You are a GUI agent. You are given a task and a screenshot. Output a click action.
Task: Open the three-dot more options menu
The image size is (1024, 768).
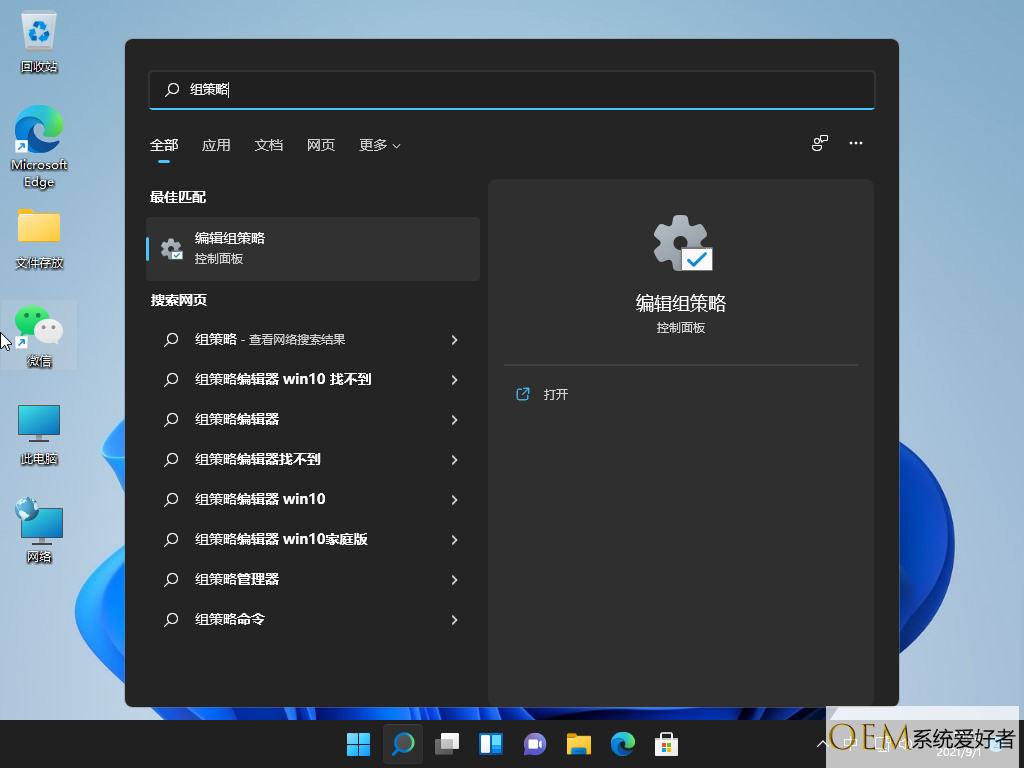coord(856,144)
